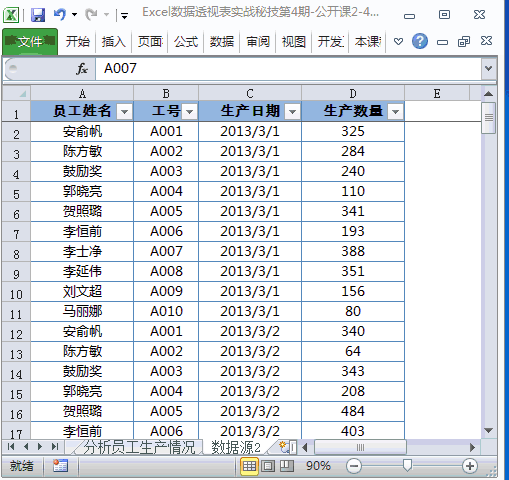Click the Undo arrow icon
The image size is (509, 480).
point(60,14)
